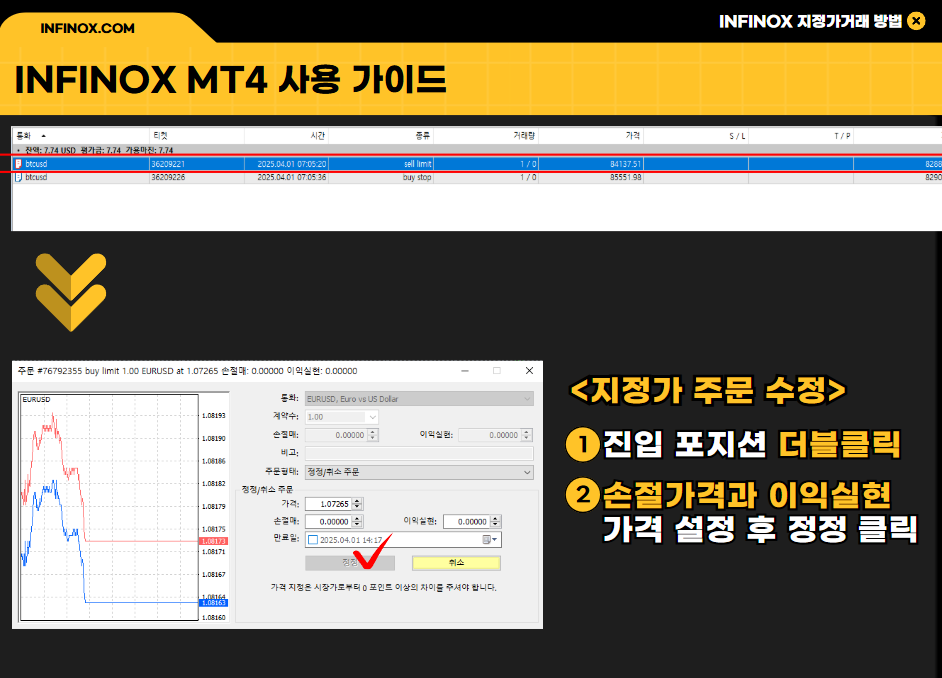Click the price cell 85551.98
This screenshot has height=678, width=942.
(625, 177)
